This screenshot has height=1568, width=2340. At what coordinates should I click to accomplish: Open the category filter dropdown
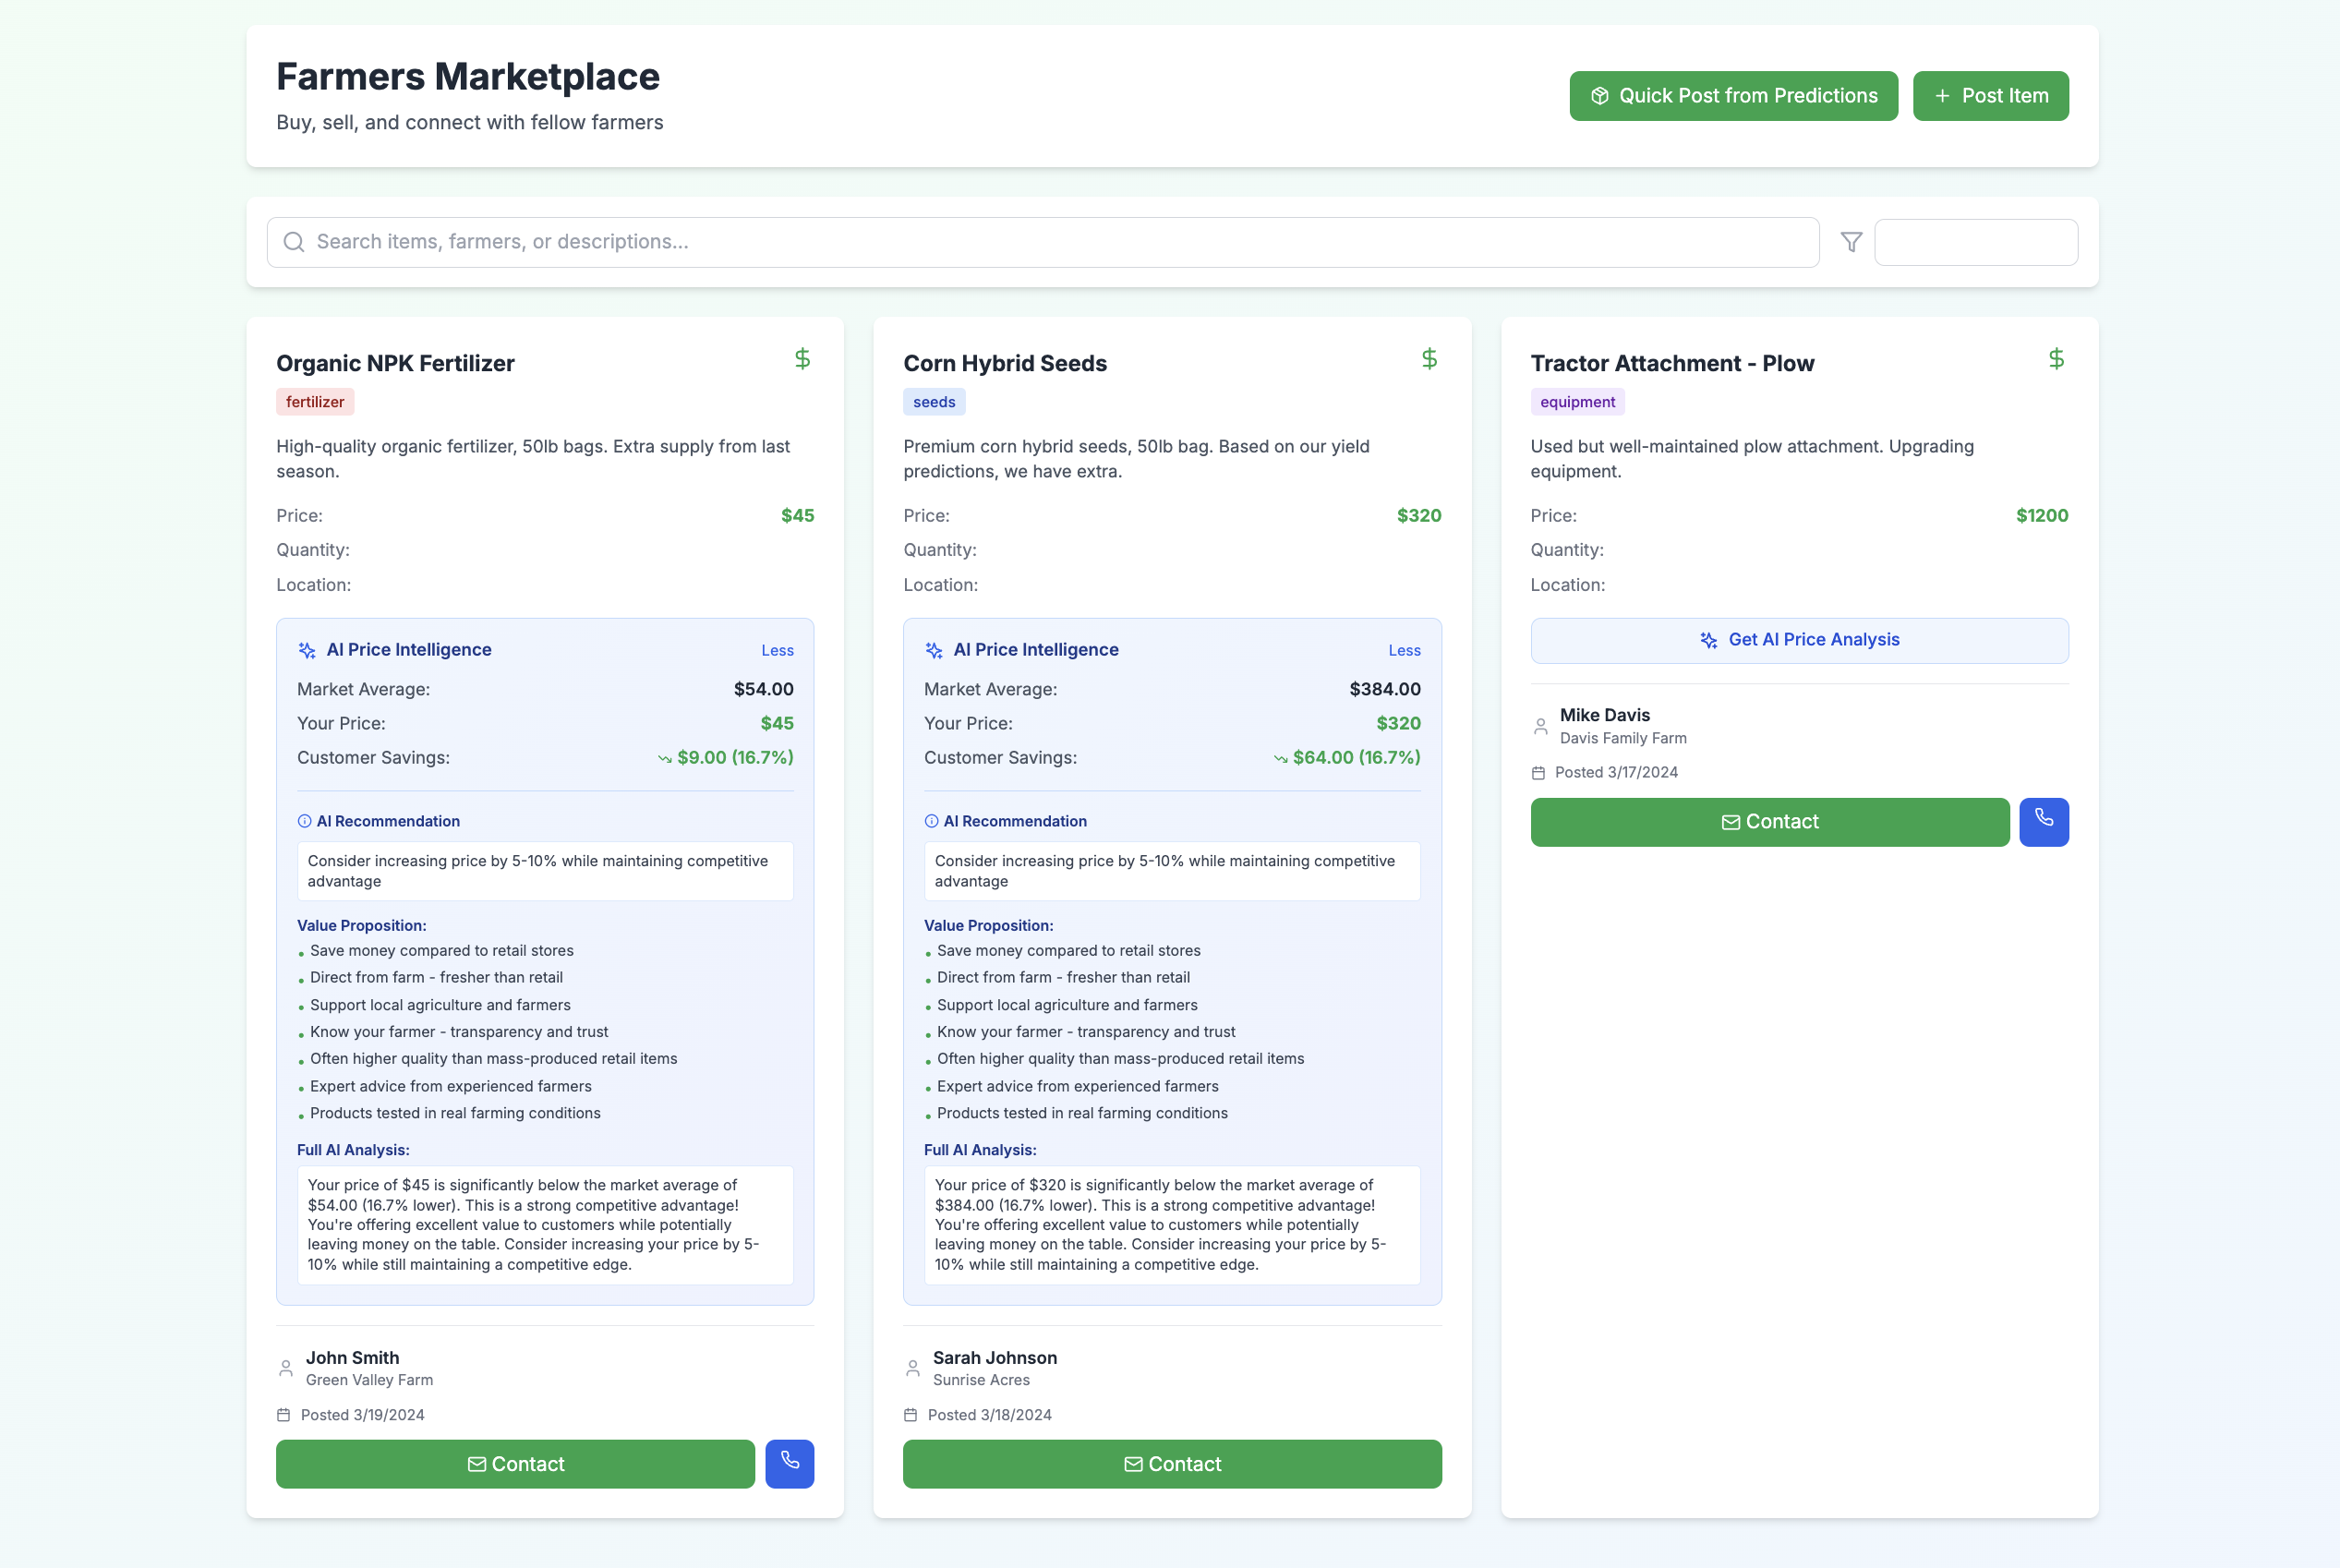[1975, 242]
